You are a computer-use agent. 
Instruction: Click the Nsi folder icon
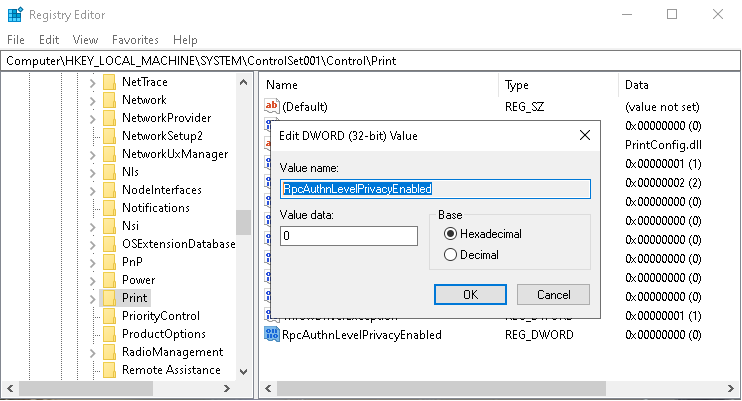109,226
